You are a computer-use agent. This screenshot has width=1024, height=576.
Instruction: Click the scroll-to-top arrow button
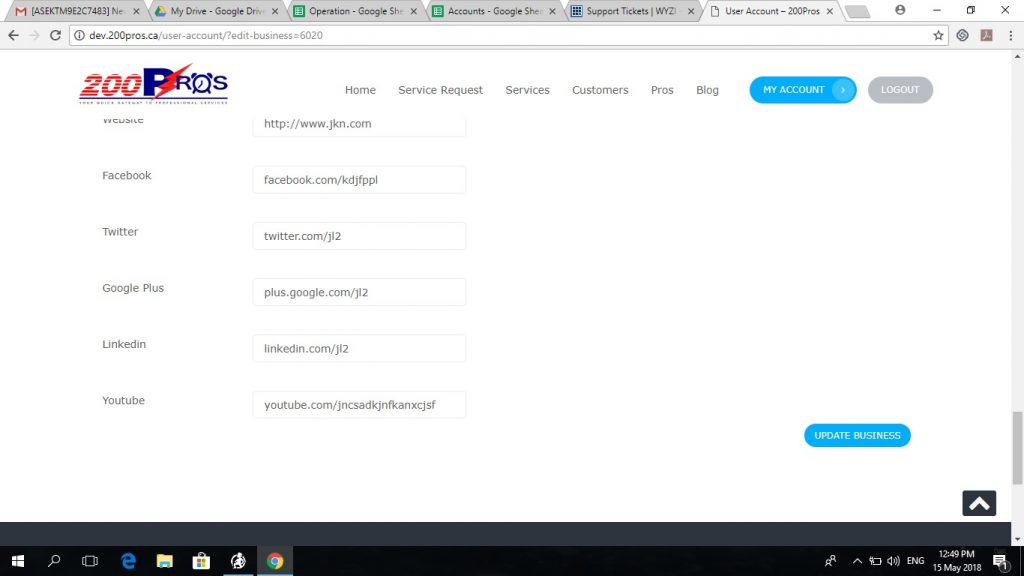(979, 503)
